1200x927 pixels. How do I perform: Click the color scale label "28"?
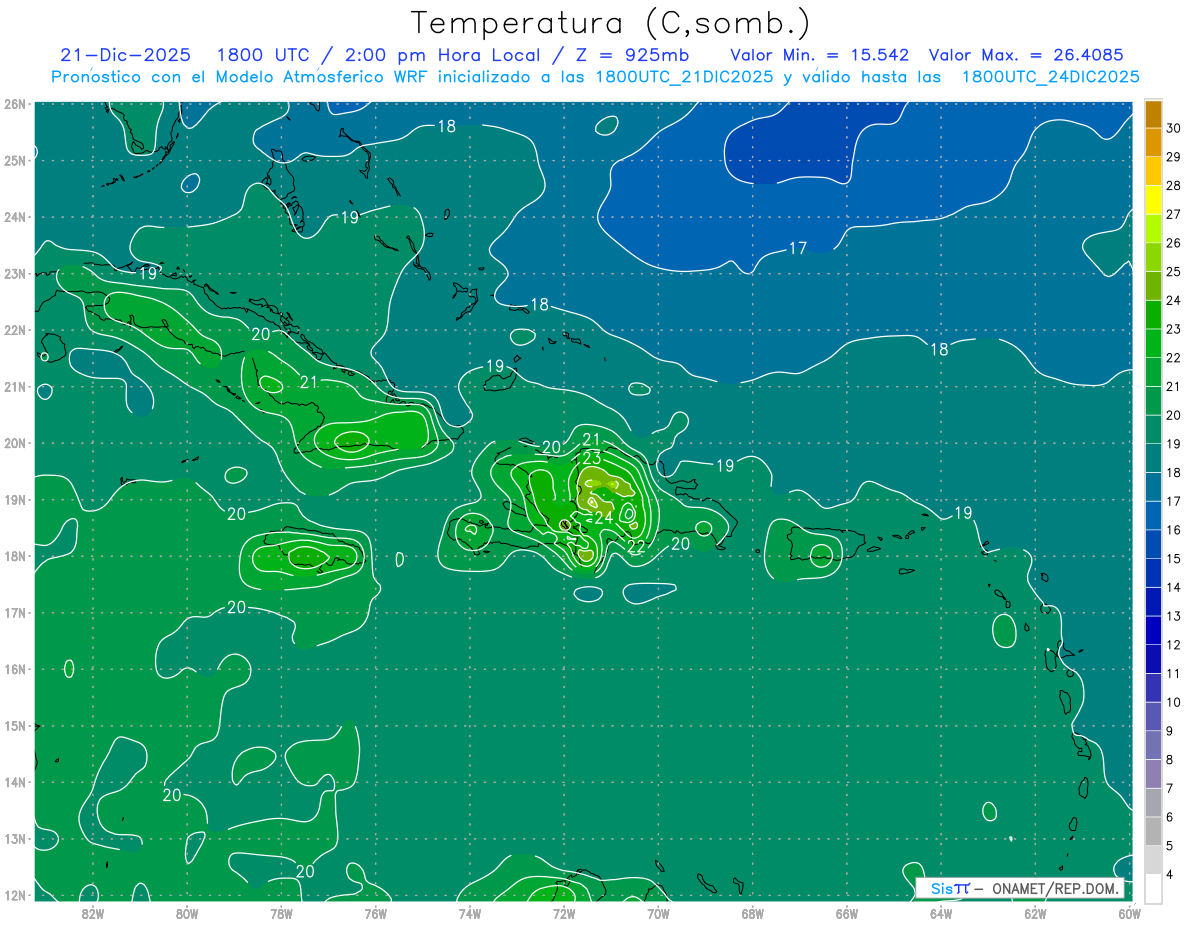click(x=1174, y=186)
